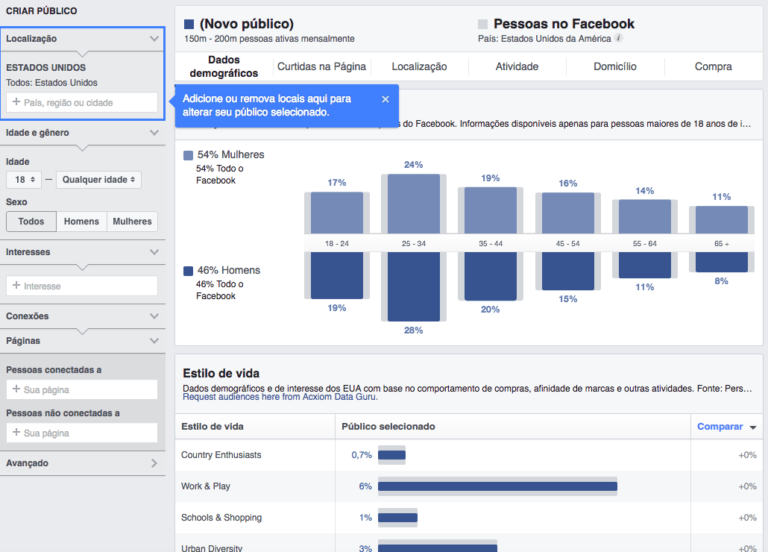Click the Country Enthusiasts 0,7% bar
768x552 pixels.
391,455
